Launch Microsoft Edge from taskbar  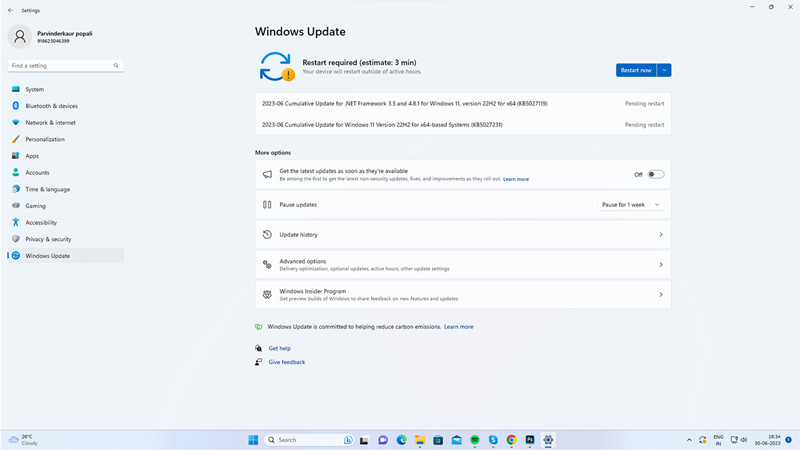[x=402, y=440]
